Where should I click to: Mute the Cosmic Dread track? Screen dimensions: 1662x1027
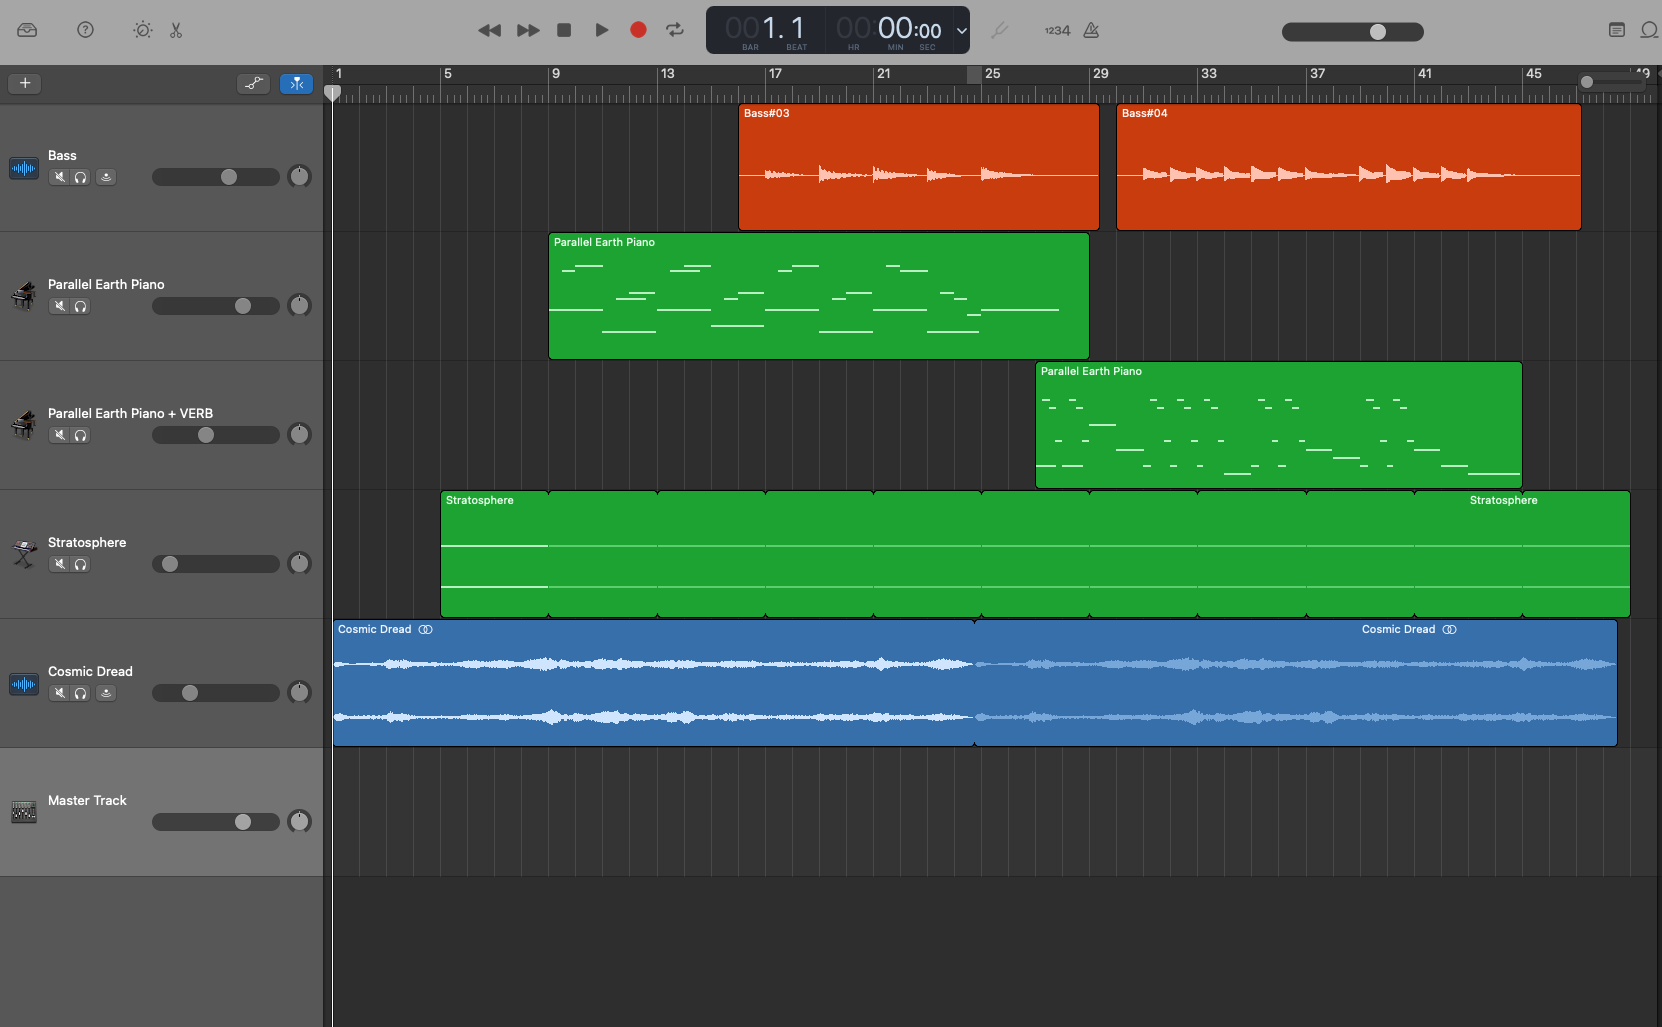[x=59, y=693]
